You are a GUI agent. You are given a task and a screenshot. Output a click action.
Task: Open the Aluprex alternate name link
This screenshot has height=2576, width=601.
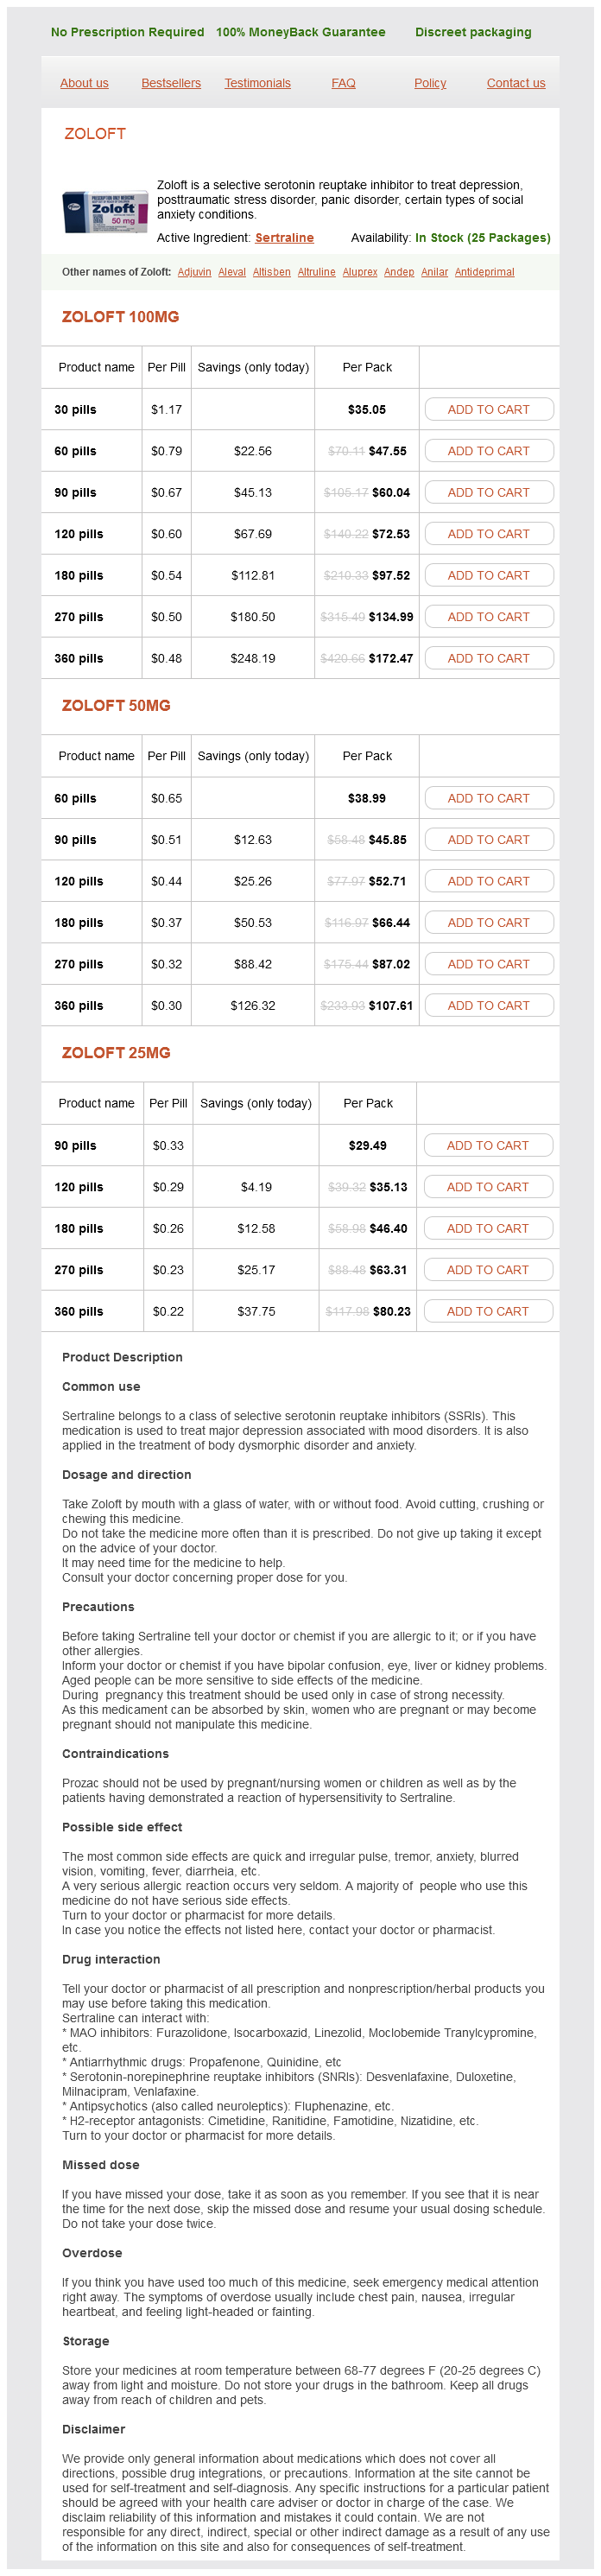pyautogui.click(x=359, y=272)
